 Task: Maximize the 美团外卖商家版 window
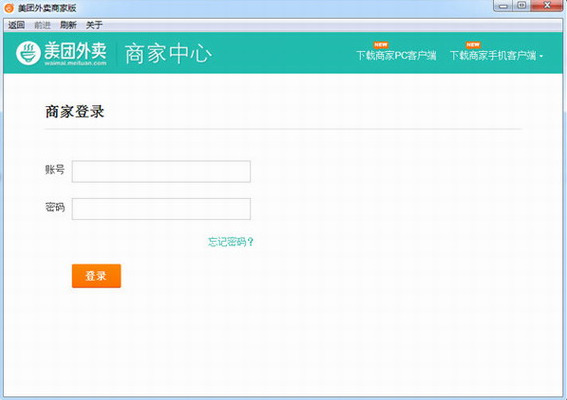(x=521, y=6)
